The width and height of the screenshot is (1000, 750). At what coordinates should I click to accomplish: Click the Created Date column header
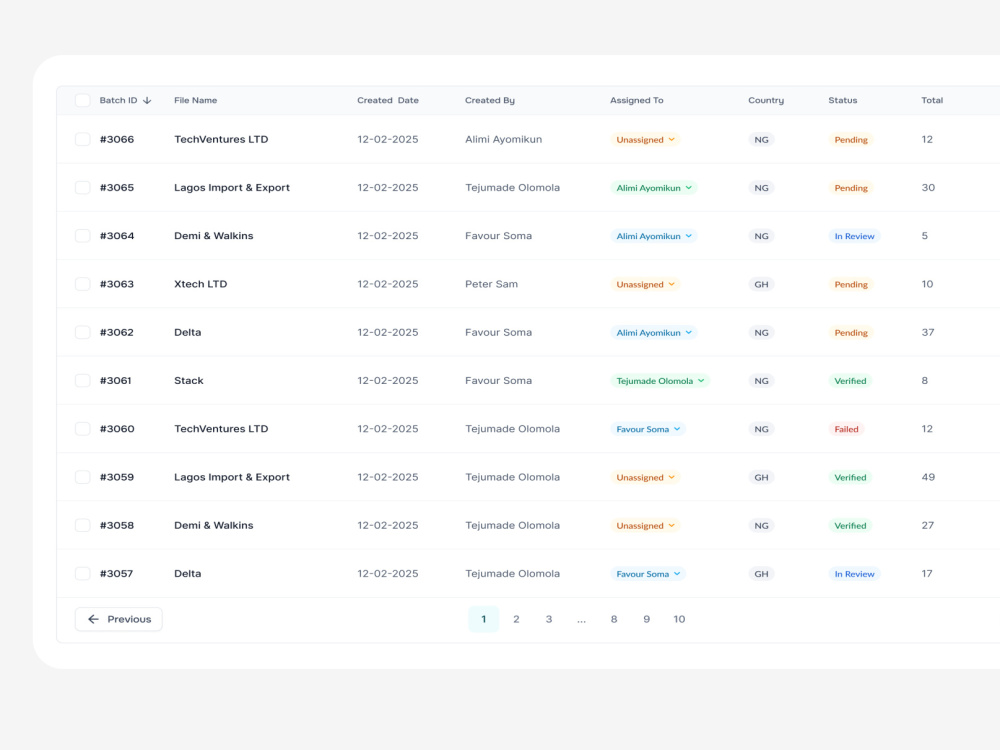[x=388, y=100]
